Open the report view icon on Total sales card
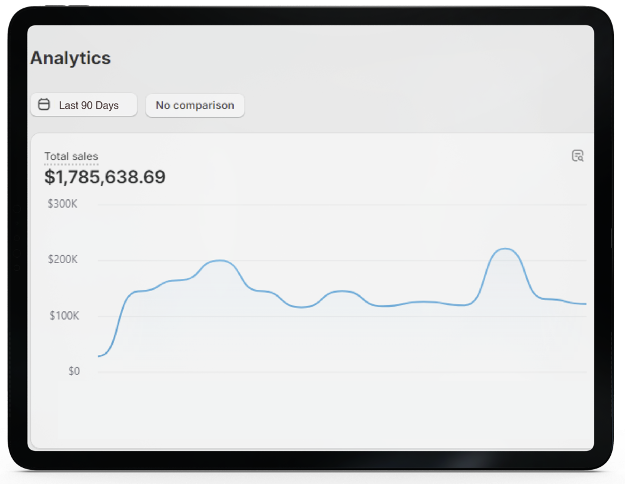 pos(577,155)
